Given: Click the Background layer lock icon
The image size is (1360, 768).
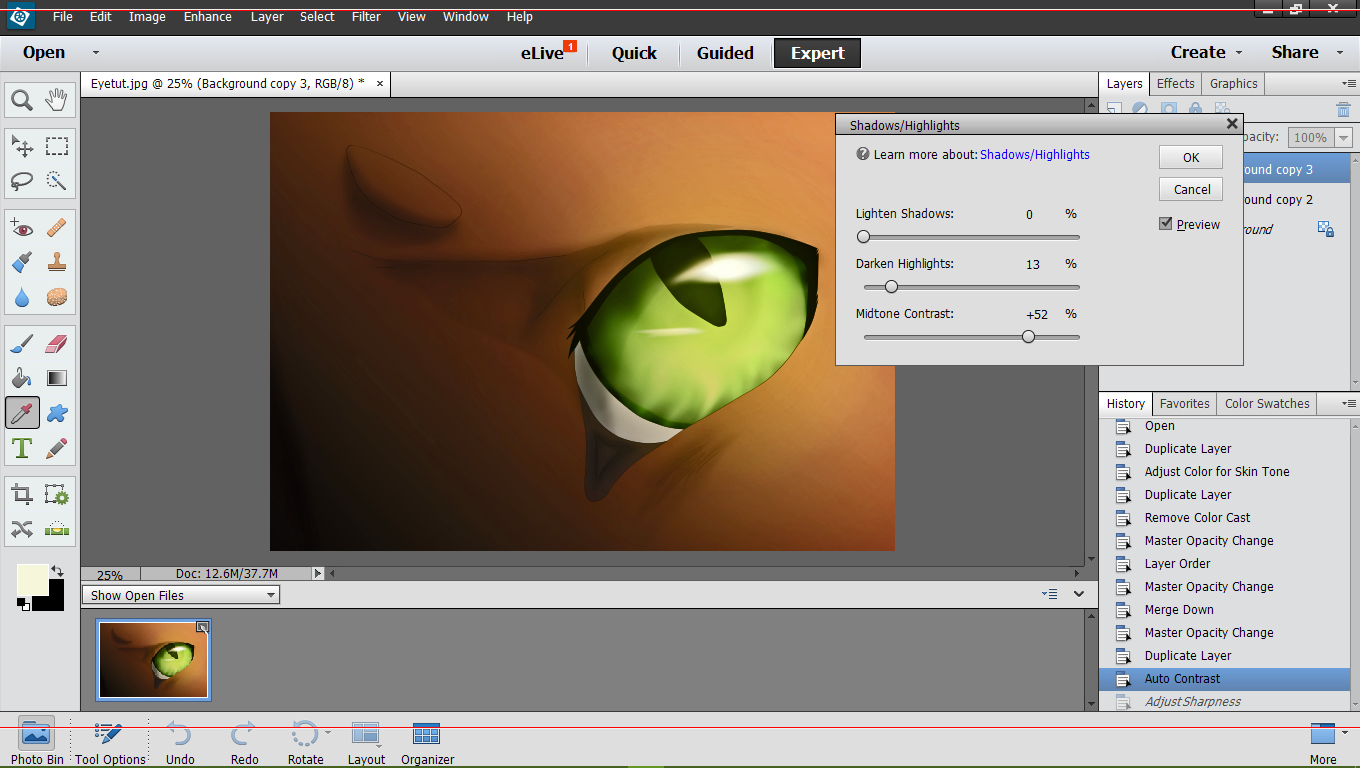Looking at the screenshot, I should (1326, 229).
